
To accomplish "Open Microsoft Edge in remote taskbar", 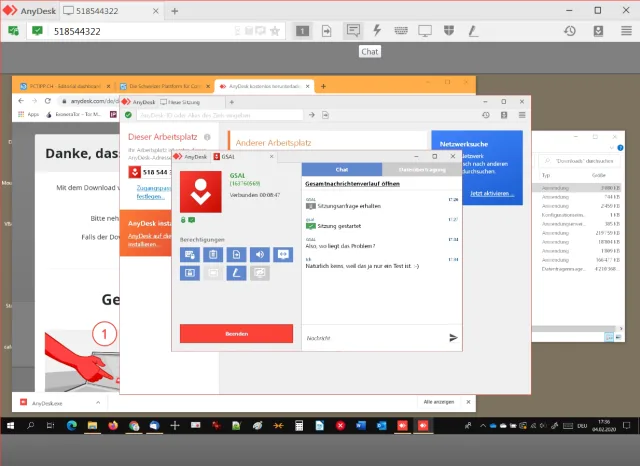I will 72,426.
